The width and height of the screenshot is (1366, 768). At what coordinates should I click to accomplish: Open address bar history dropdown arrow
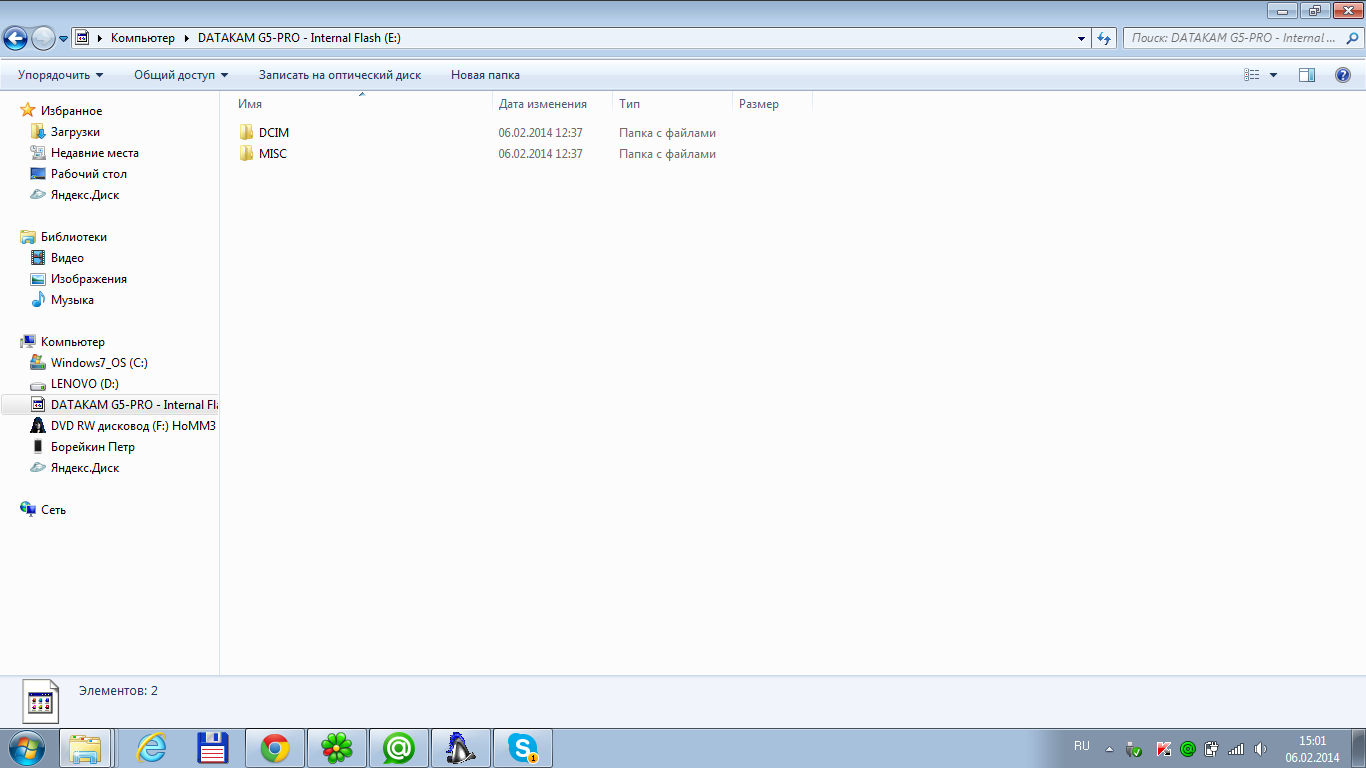[x=1082, y=38]
